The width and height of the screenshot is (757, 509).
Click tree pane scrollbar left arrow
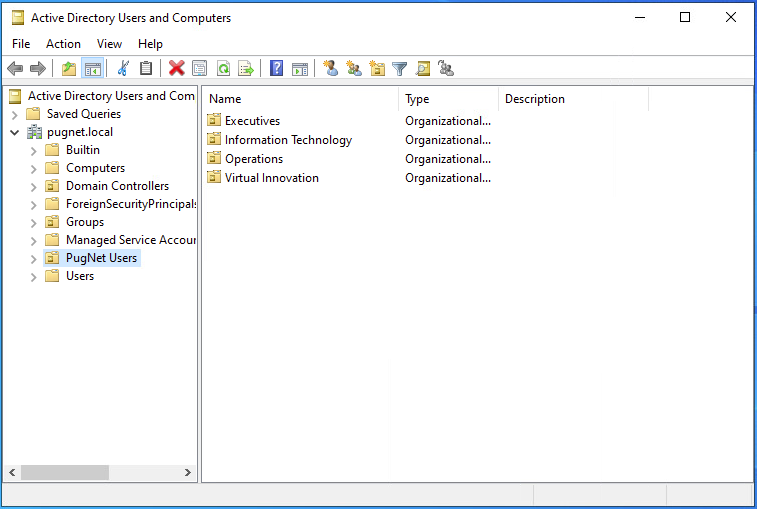(13, 472)
